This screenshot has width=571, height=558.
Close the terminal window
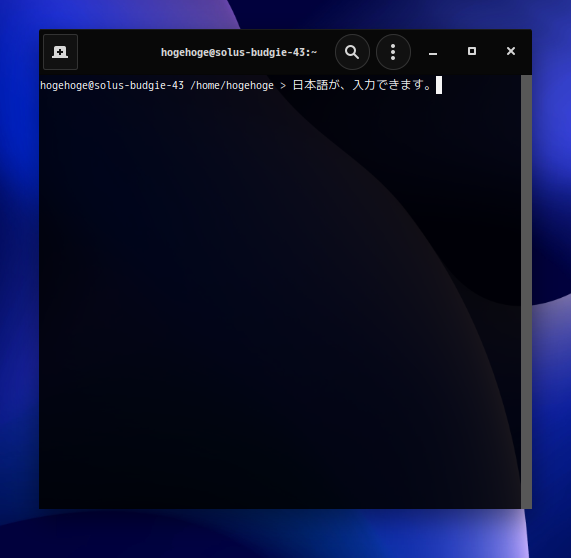click(511, 51)
